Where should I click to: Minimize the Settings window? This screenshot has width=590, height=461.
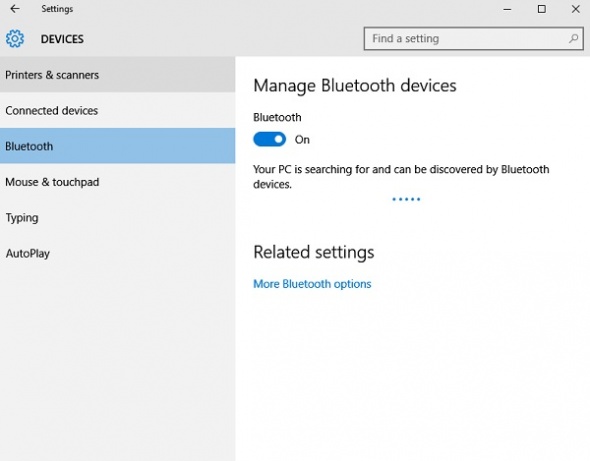(507, 9)
